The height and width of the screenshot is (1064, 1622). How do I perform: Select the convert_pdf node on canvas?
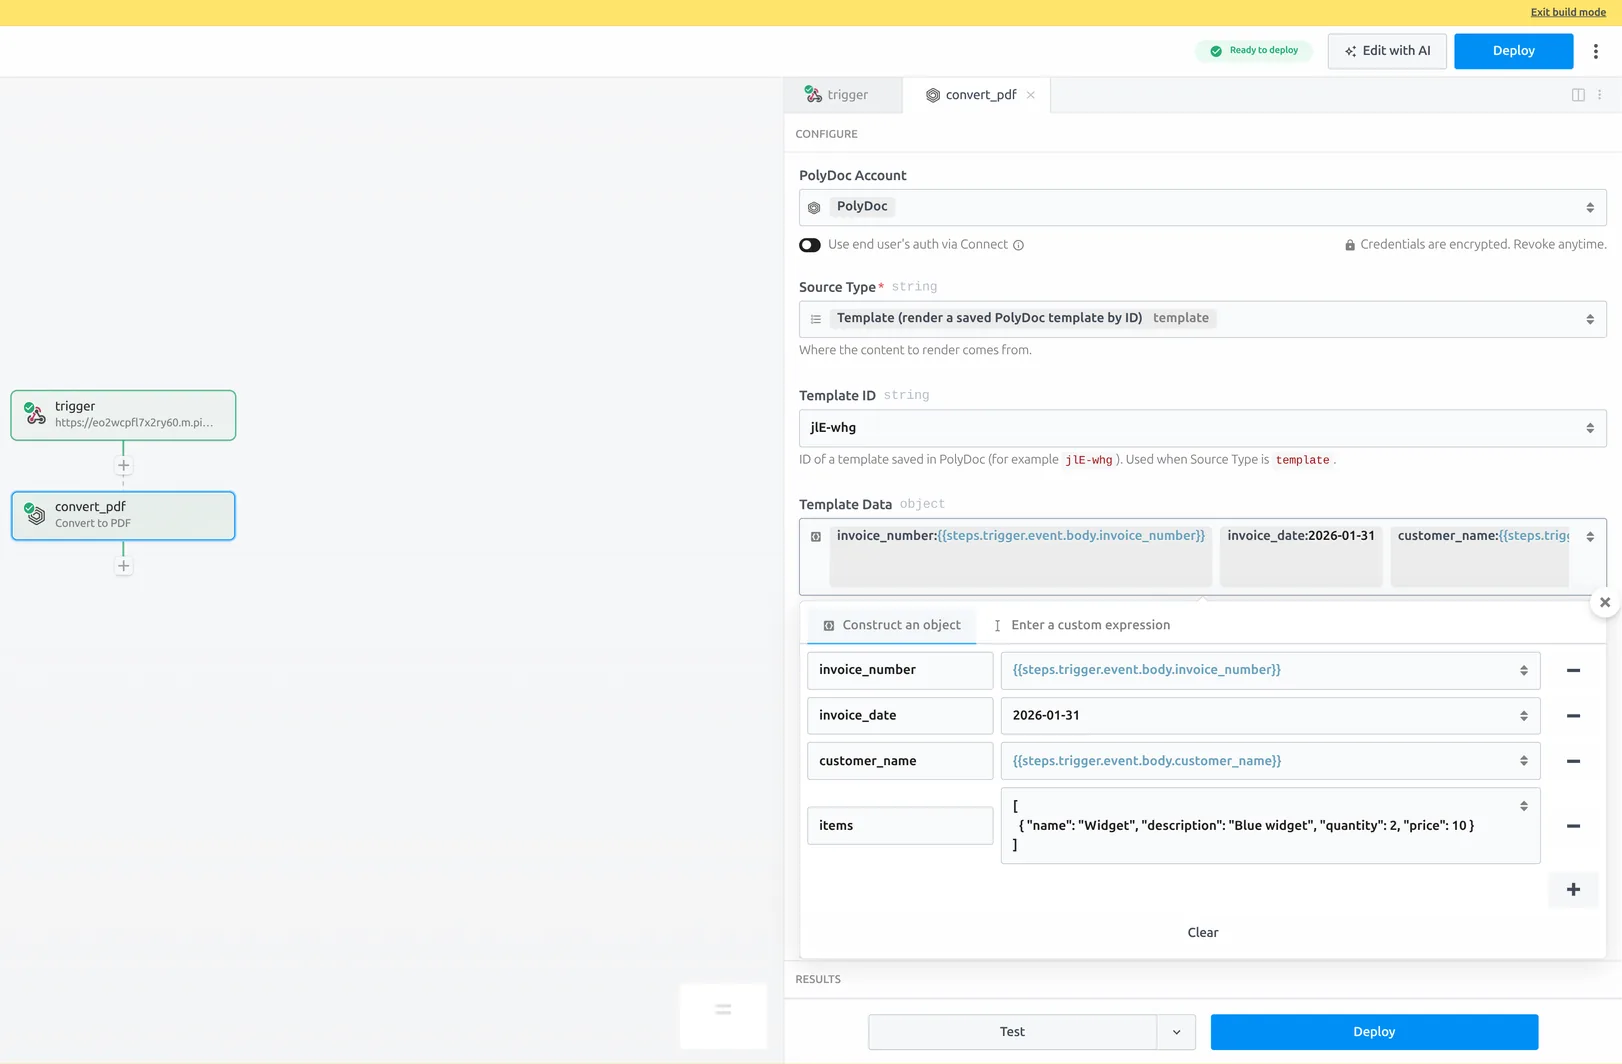(123, 515)
